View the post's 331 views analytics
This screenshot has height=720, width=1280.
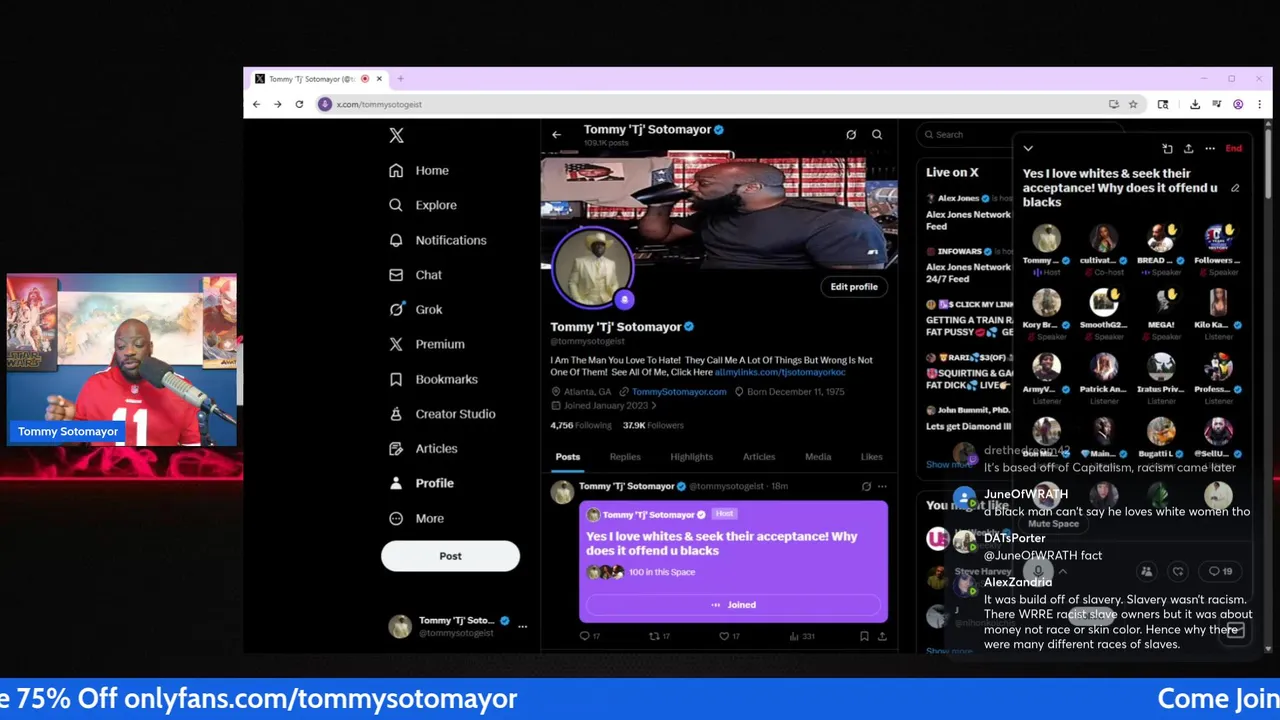pyautogui.click(x=802, y=636)
